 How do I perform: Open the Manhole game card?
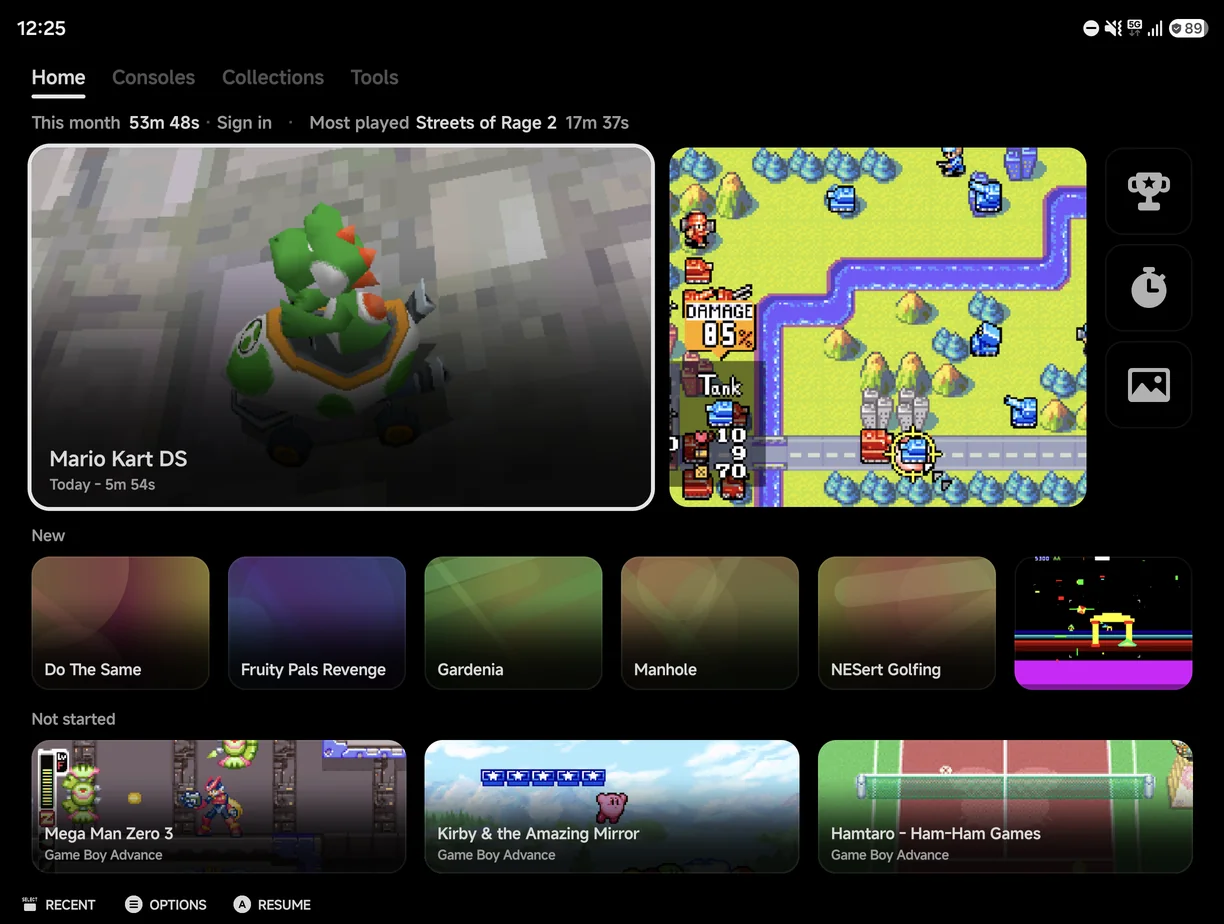tap(710, 623)
